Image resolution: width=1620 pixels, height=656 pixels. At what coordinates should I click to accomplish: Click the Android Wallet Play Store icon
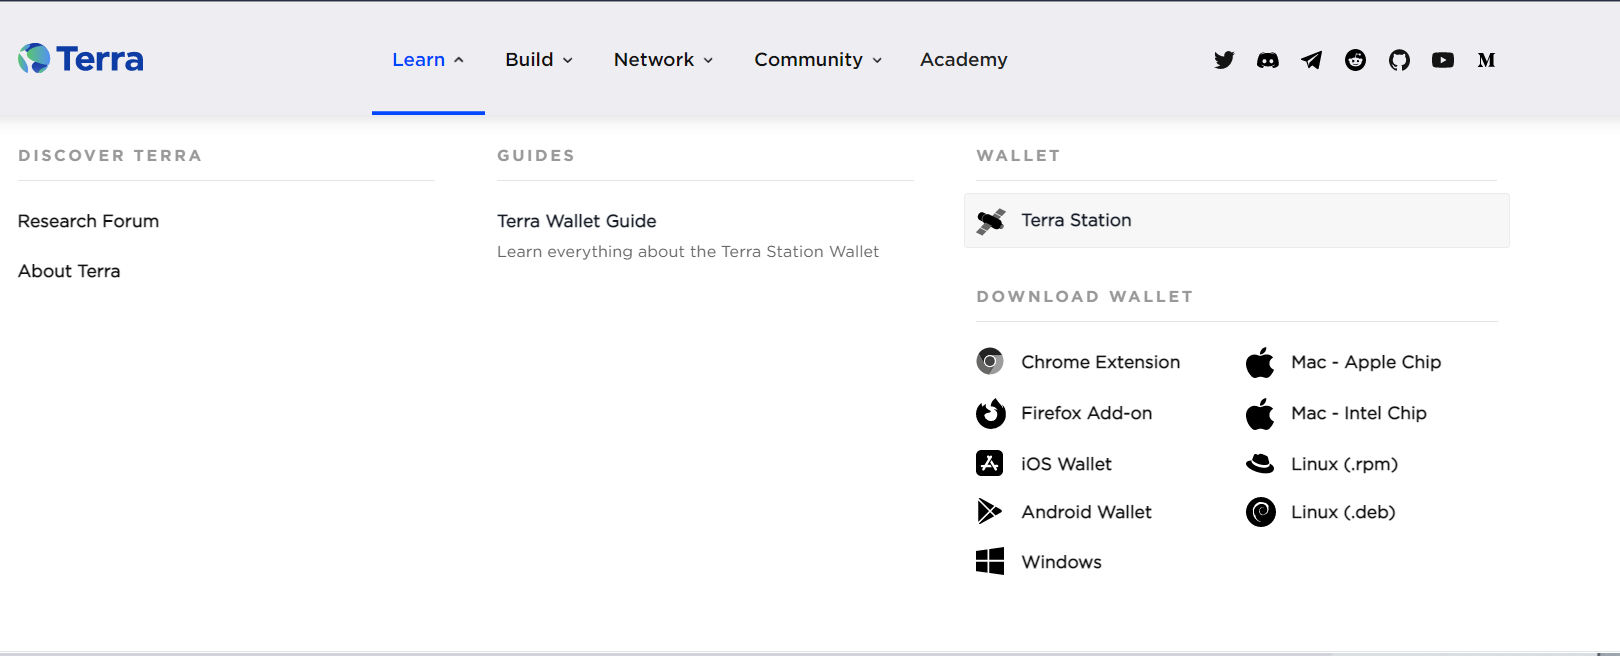[989, 511]
